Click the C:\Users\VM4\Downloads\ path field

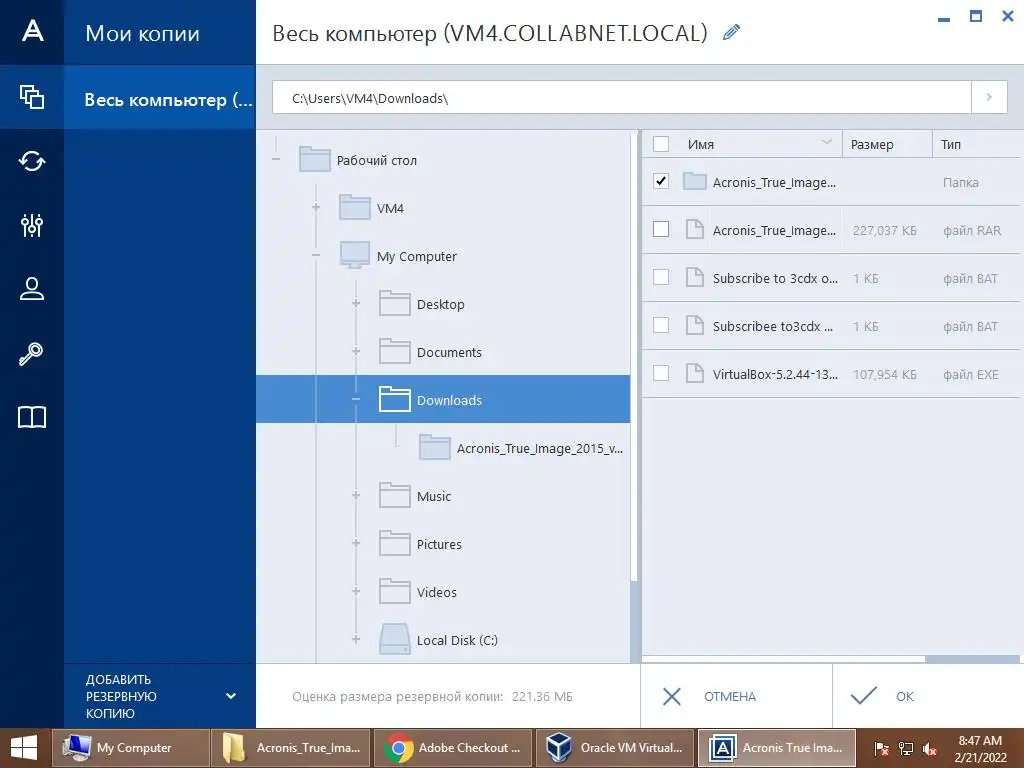click(622, 97)
